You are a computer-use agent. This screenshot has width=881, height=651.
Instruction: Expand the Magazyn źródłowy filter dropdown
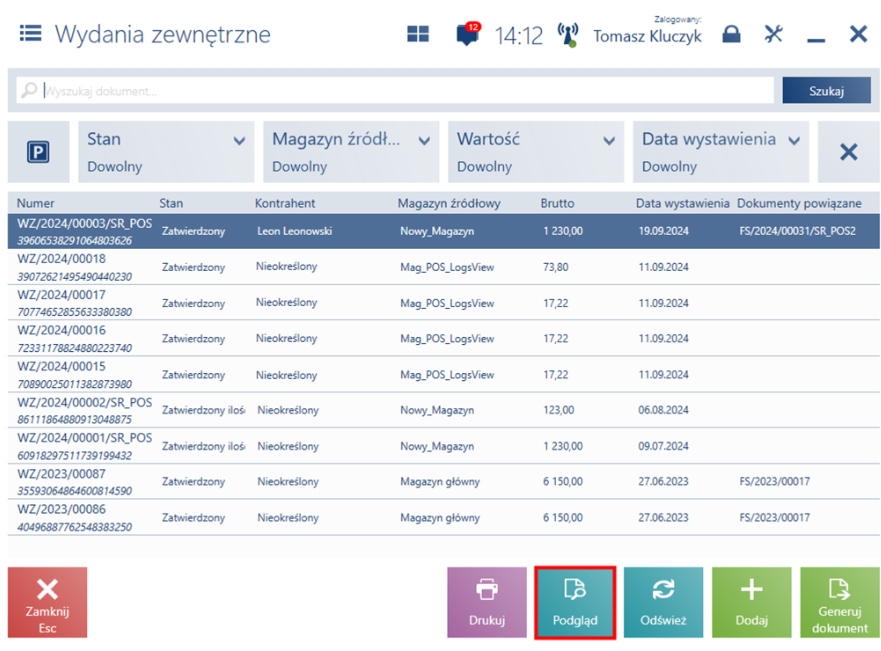[x=351, y=152]
